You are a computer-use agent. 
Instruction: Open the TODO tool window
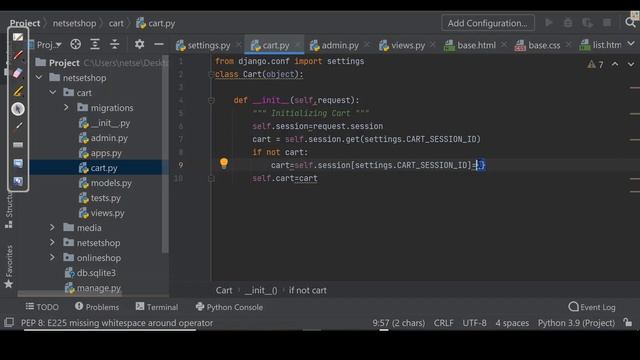42,307
